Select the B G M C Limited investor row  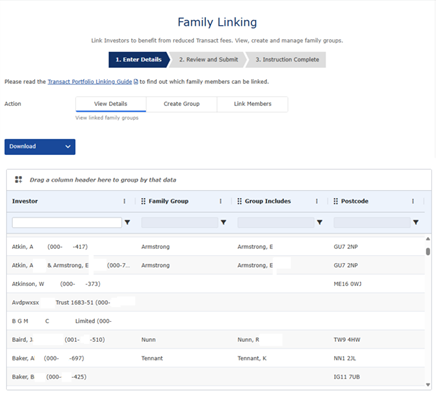tap(216, 321)
